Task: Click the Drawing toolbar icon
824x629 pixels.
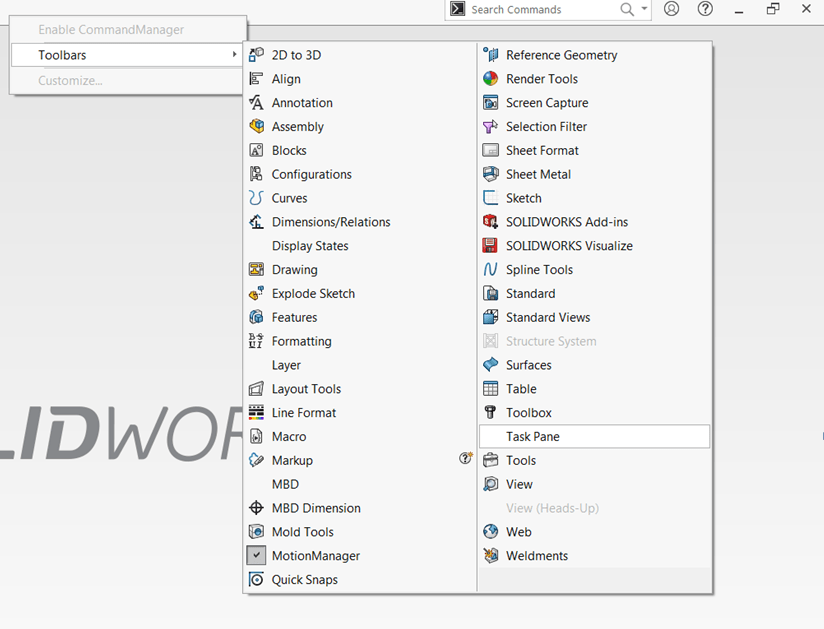Action: pyautogui.click(x=256, y=270)
